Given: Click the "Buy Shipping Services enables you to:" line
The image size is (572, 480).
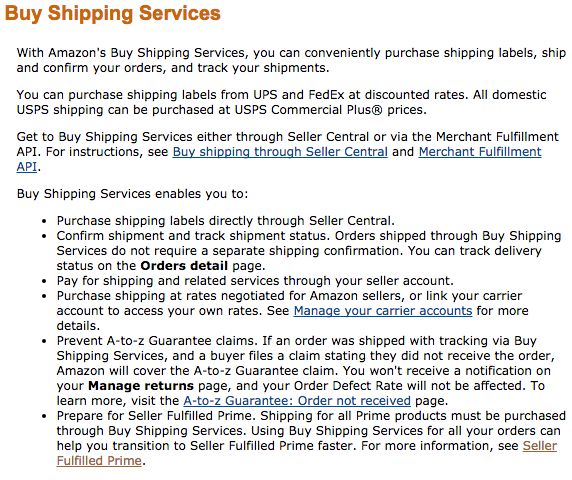Looking at the screenshot, I should (x=132, y=194).
